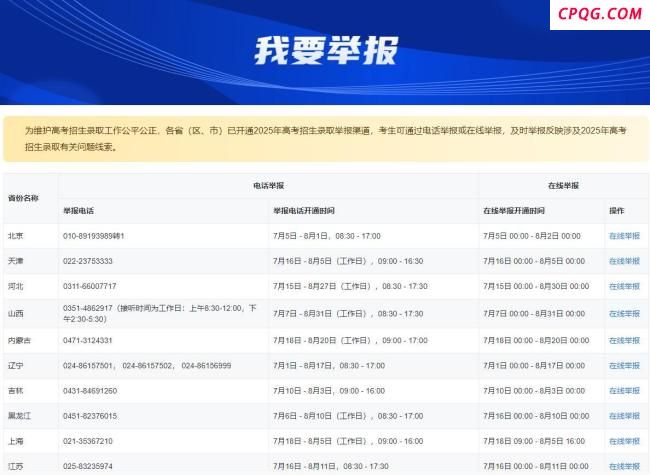Open 在线举报 link in the 河北 row

(624, 286)
